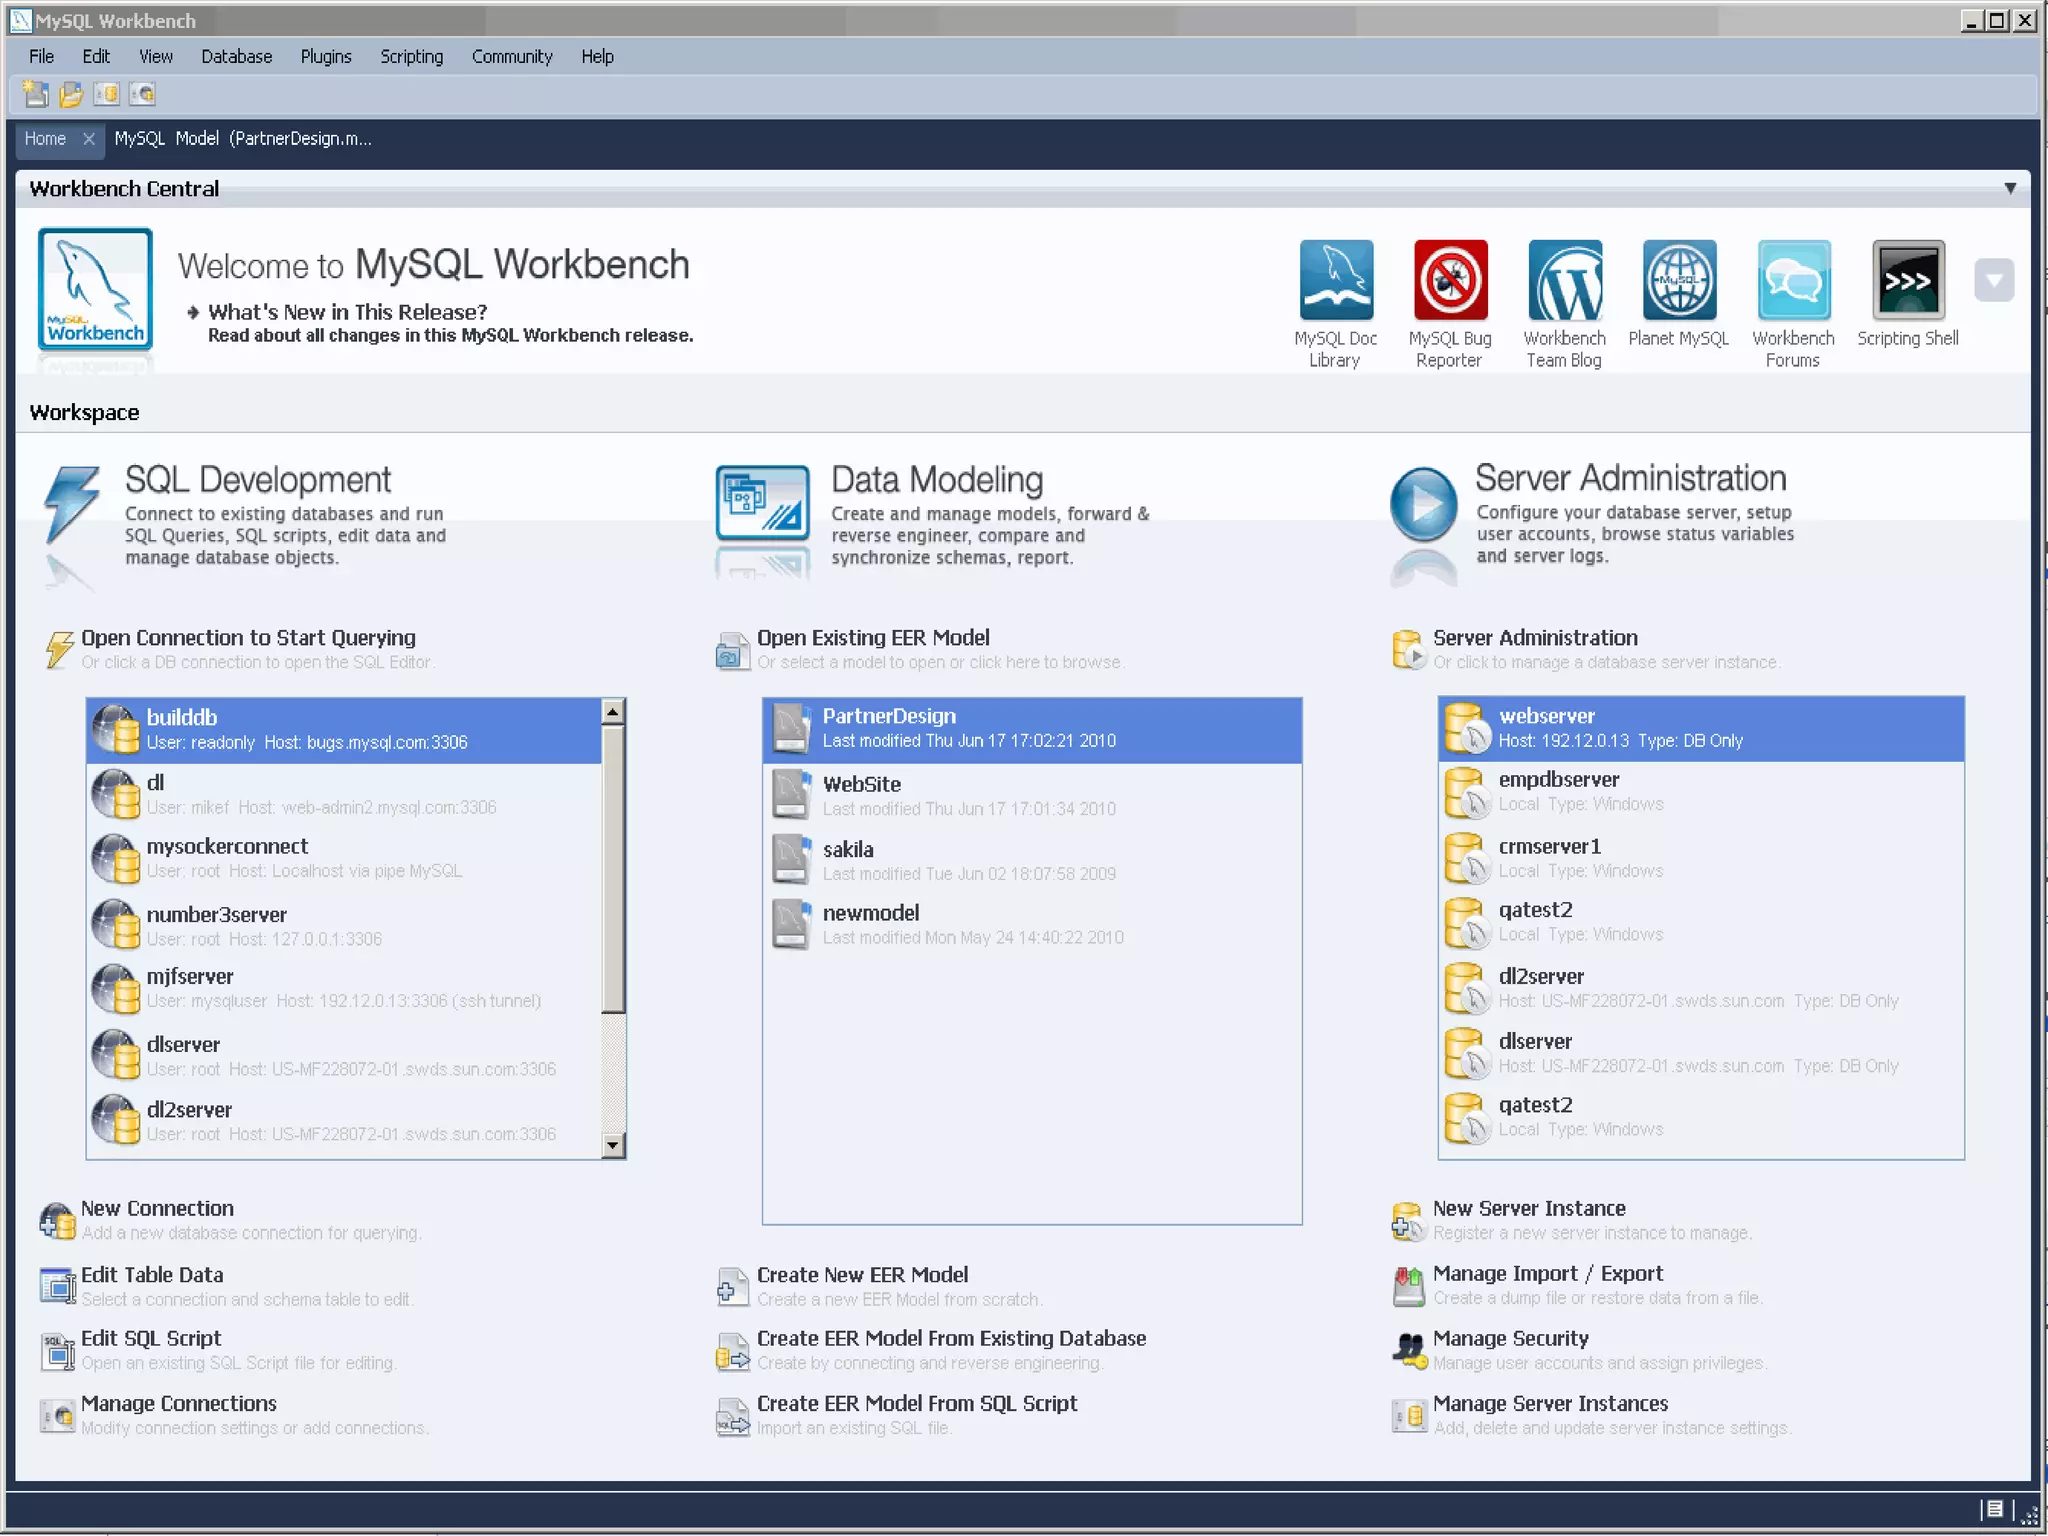Click the Data Modeling header icon
This screenshot has width=2048, height=1536.
pos(762,503)
